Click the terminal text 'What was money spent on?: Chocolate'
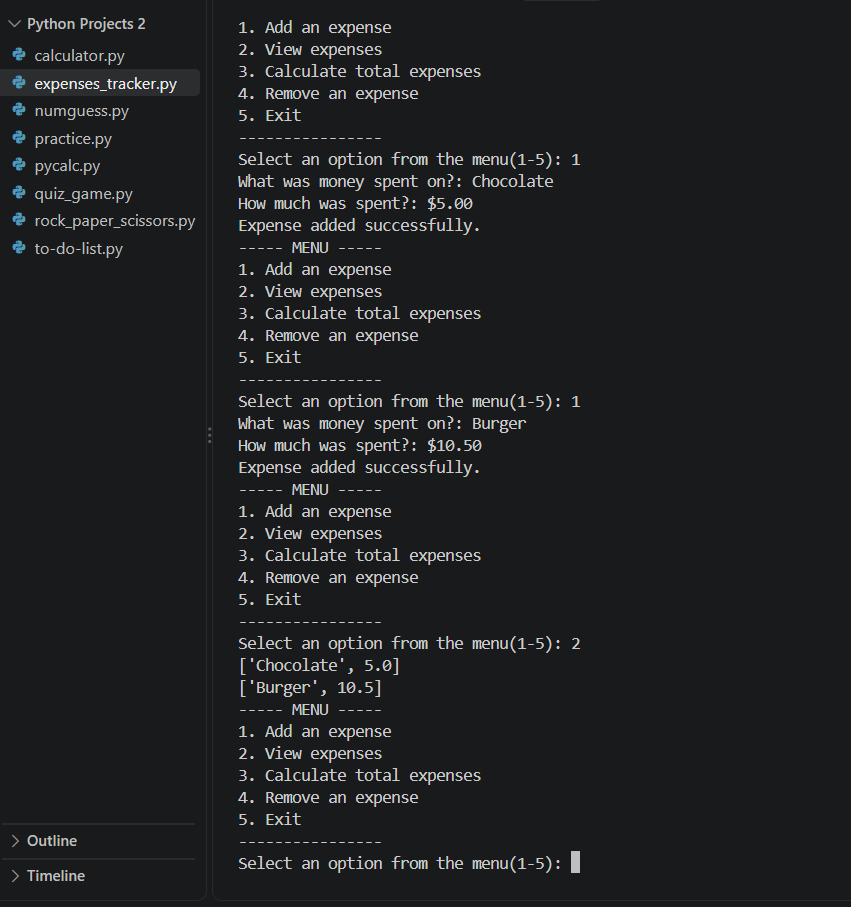 (x=396, y=182)
